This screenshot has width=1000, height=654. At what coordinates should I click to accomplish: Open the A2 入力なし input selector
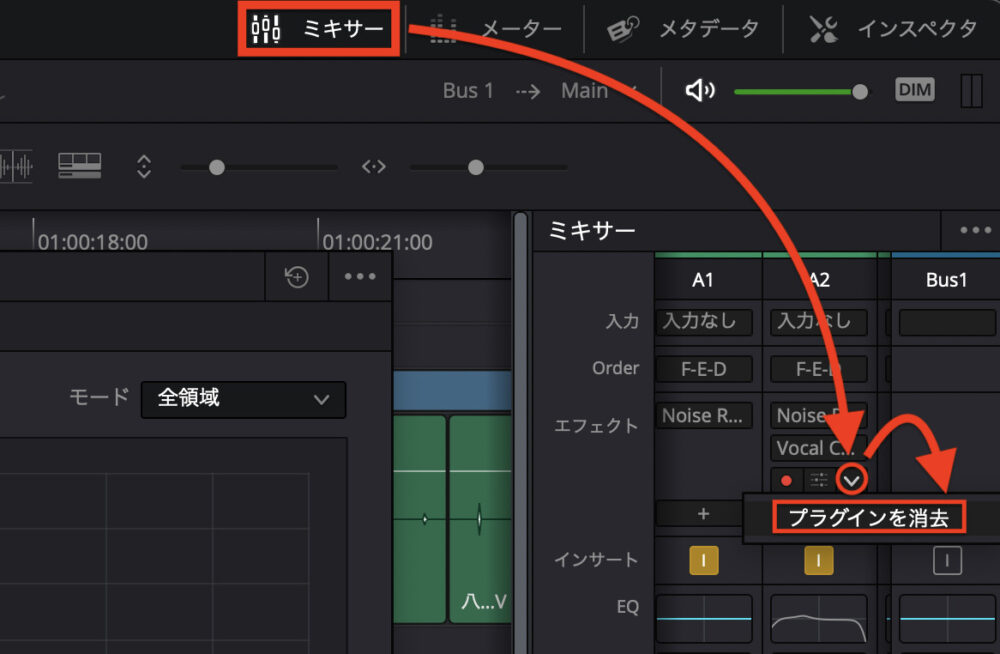click(819, 322)
